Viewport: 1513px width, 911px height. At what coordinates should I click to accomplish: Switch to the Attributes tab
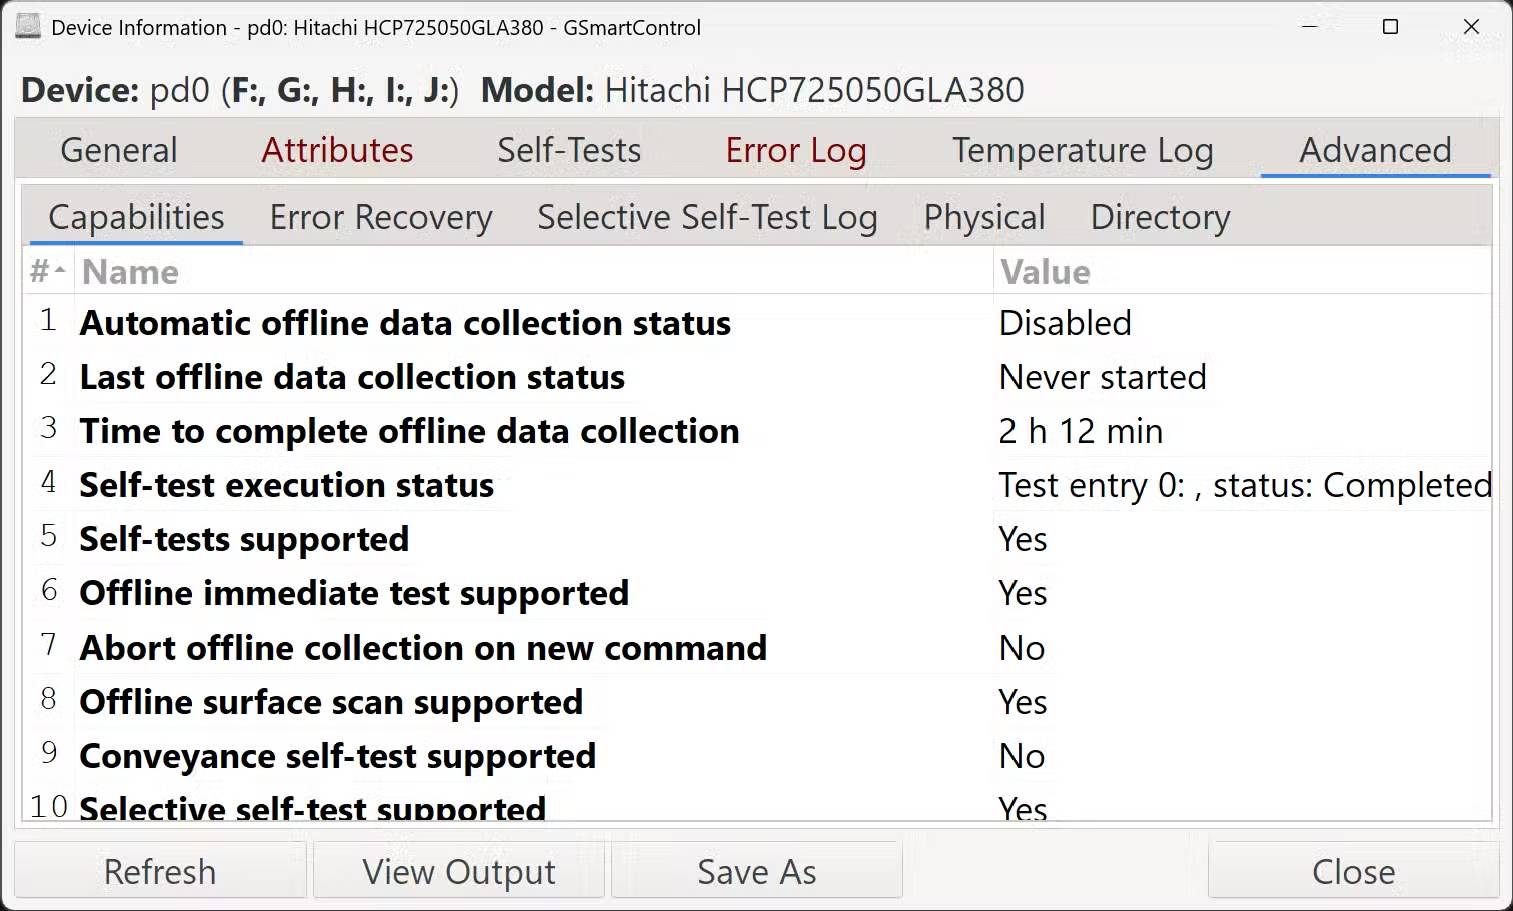337,150
